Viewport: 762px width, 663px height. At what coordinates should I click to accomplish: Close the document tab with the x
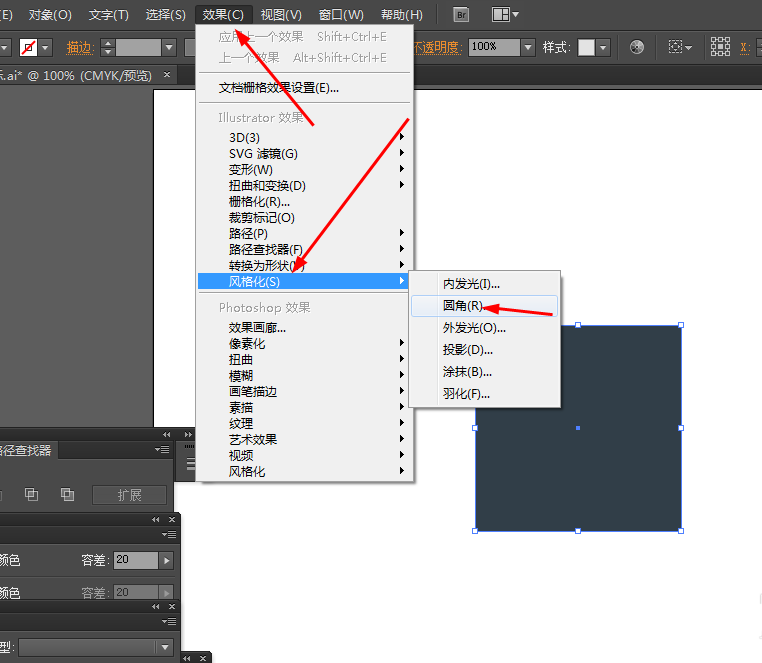[x=167, y=74]
